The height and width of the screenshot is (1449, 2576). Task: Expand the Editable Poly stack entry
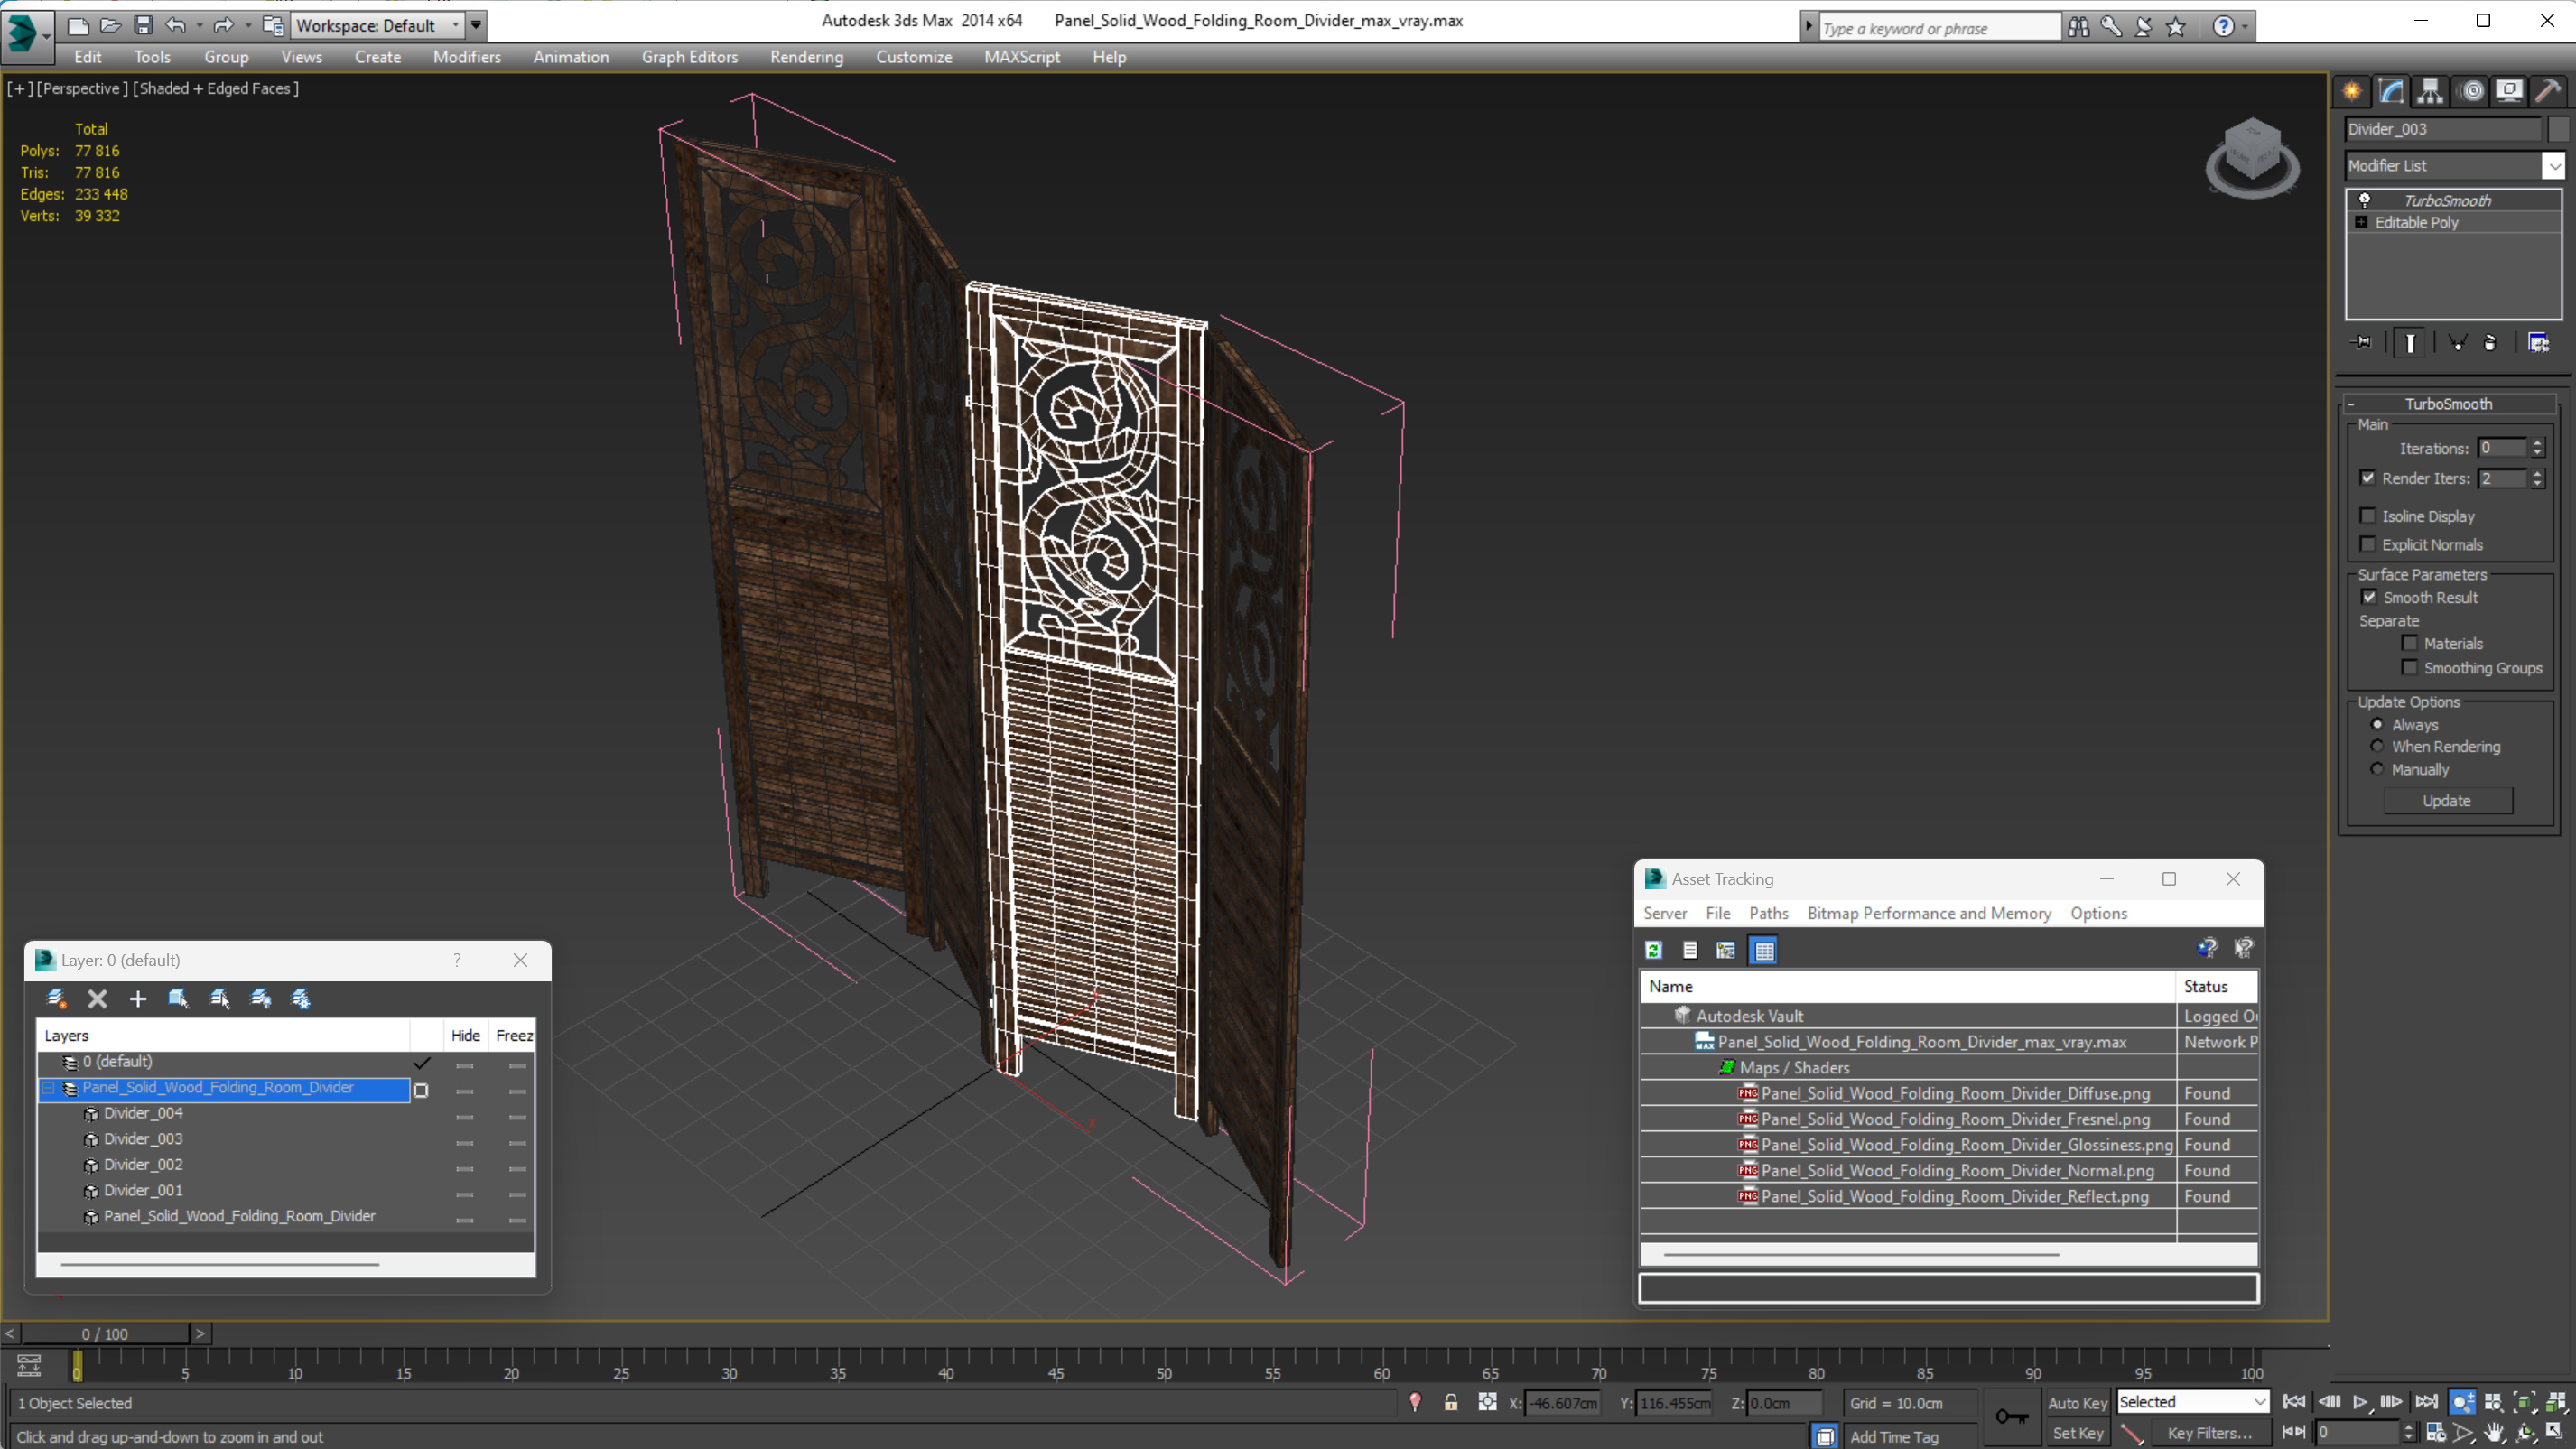point(2361,222)
